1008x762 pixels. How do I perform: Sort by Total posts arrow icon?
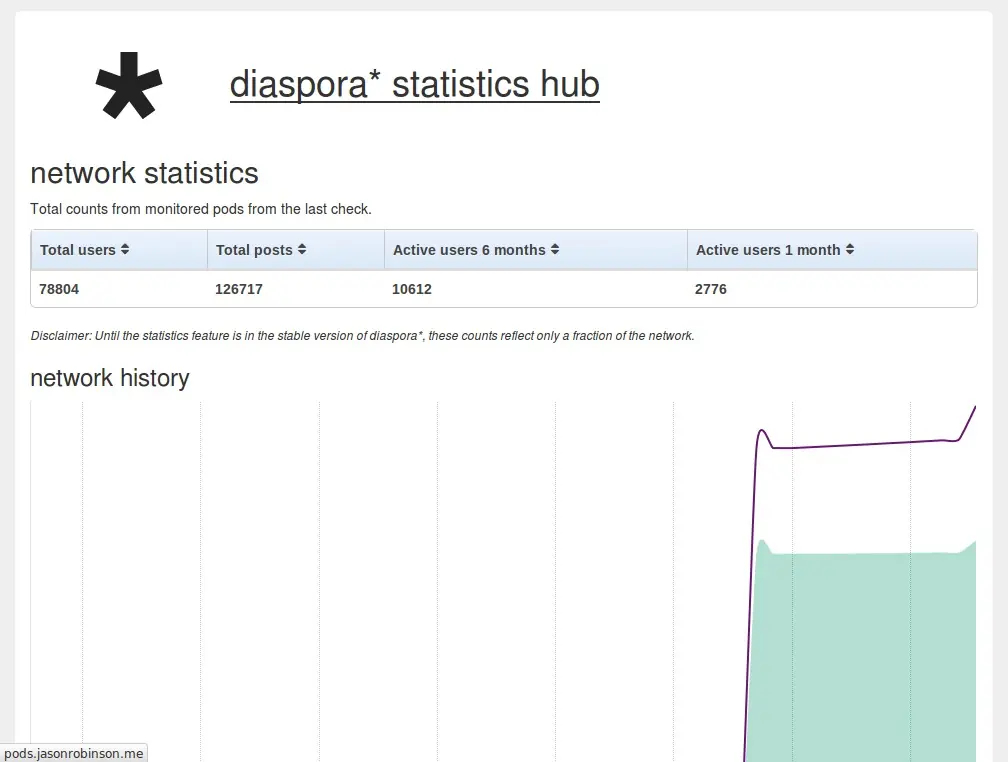(x=302, y=249)
